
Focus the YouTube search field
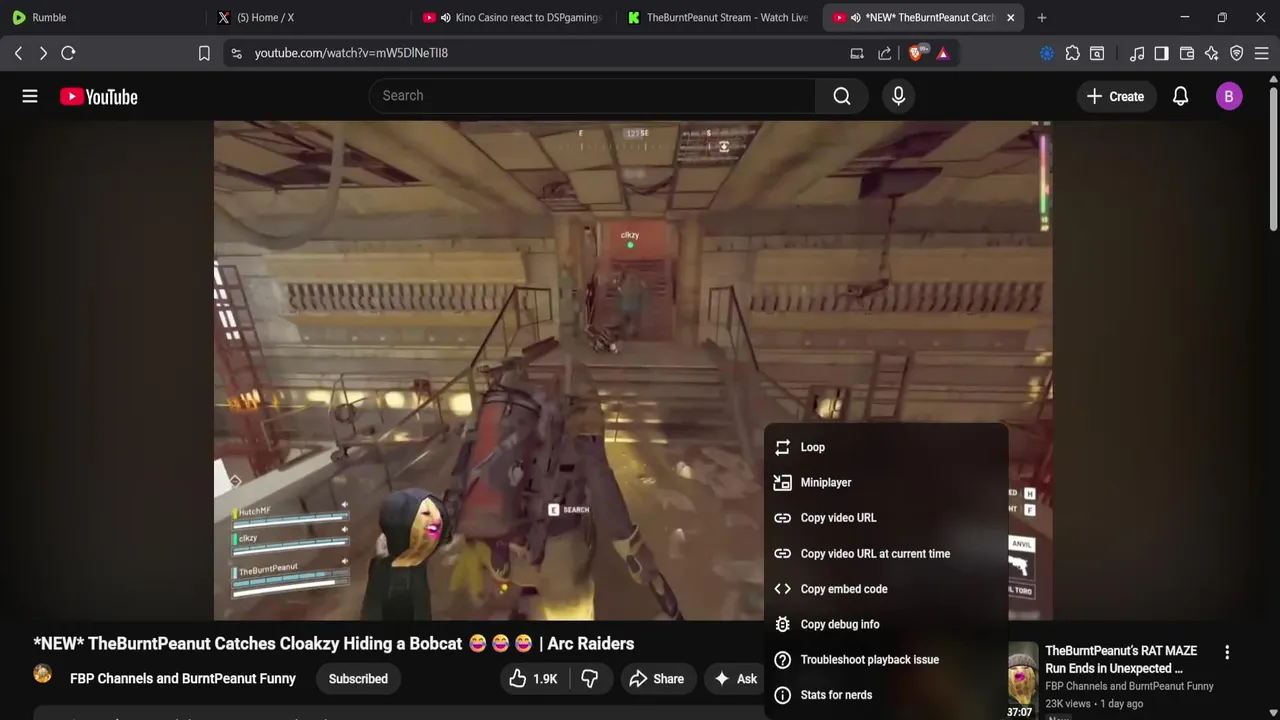click(x=591, y=95)
